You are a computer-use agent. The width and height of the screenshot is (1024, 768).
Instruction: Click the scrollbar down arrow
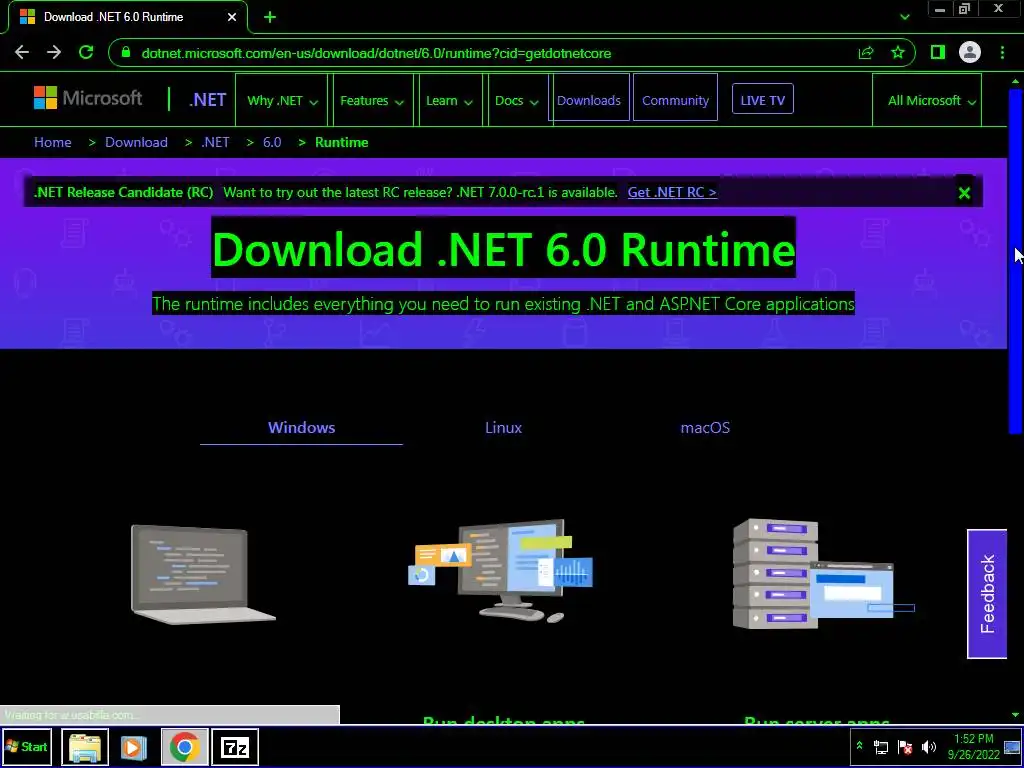click(x=1015, y=716)
